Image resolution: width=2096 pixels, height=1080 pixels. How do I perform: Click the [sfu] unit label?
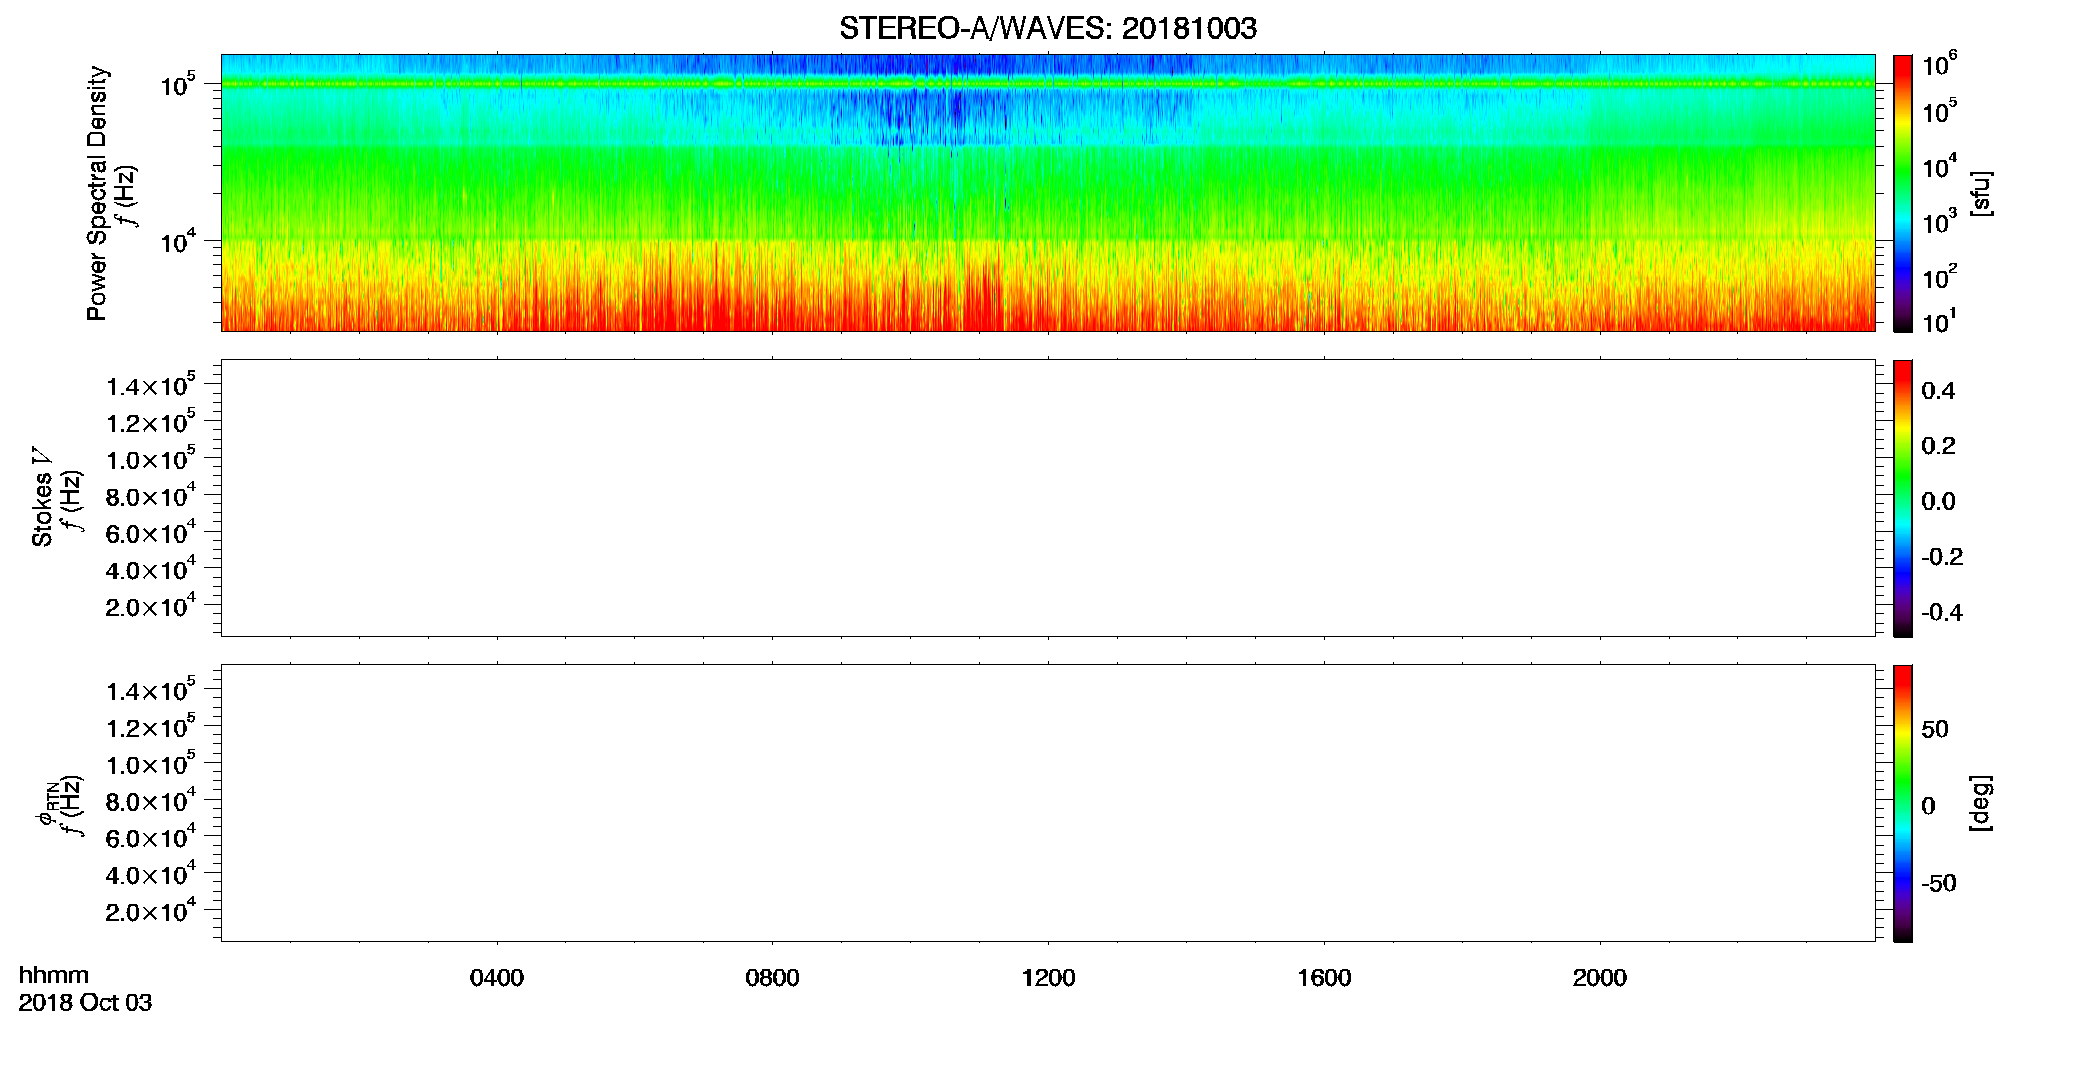(1981, 193)
